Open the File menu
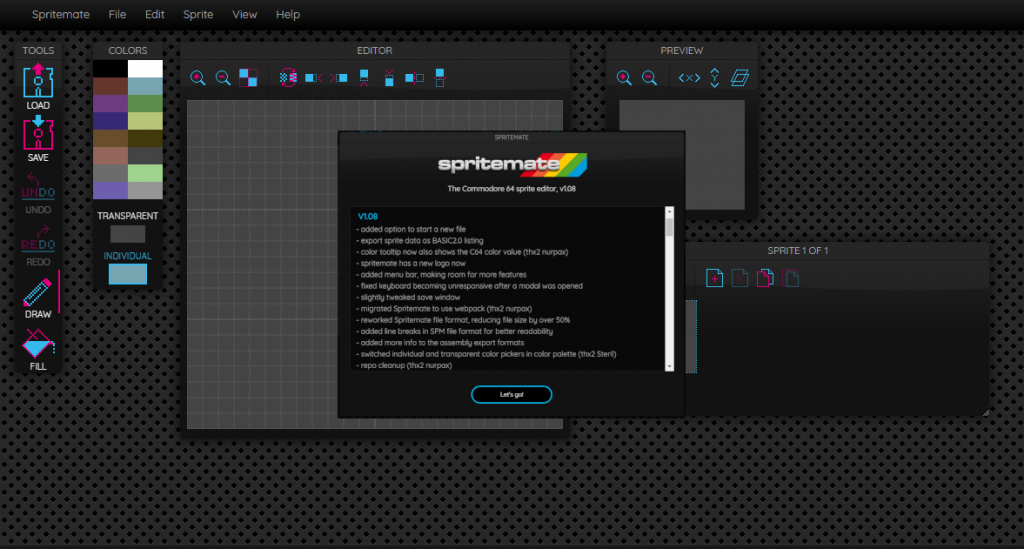This screenshot has height=549, width=1024. click(118, 14)
